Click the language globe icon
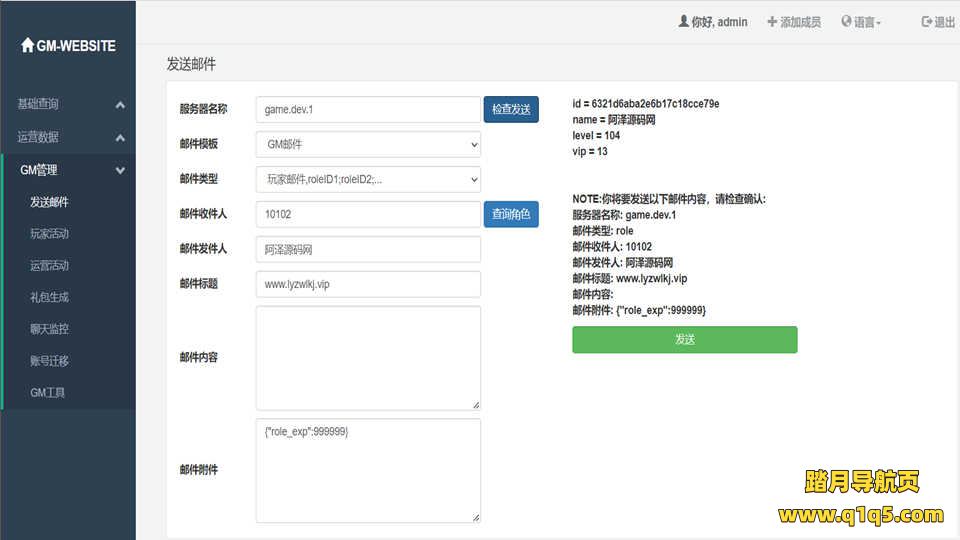 (x=846, y=22)
